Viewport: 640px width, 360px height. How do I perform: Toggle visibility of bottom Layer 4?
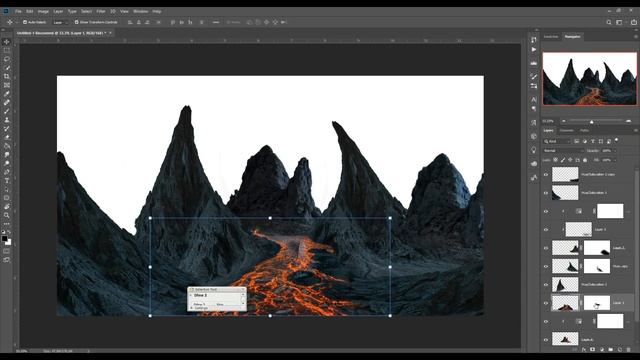pyautogui.click(x=546, y=340)
